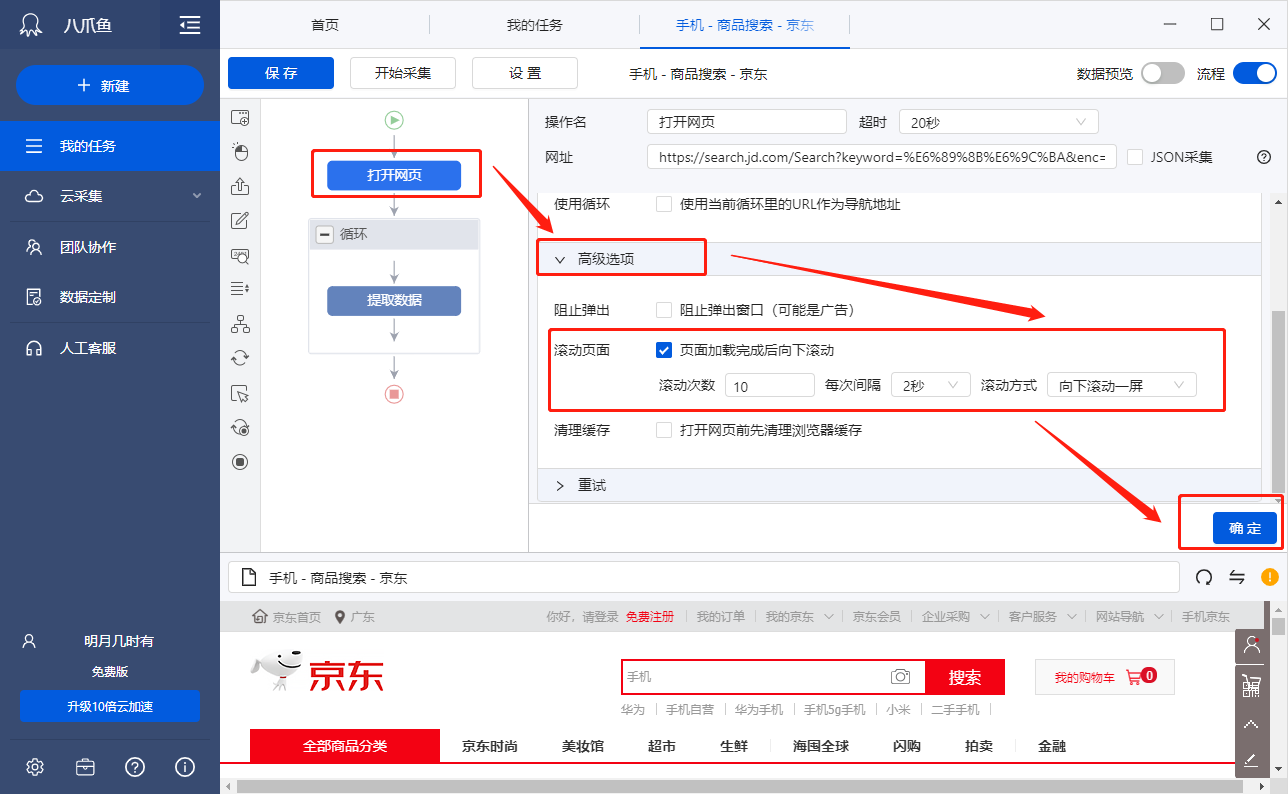Image resolution: width=1288 pixels, height=794 pixels.
Task: Collapse the 循环 box with minus button
Action: point(324,235)
